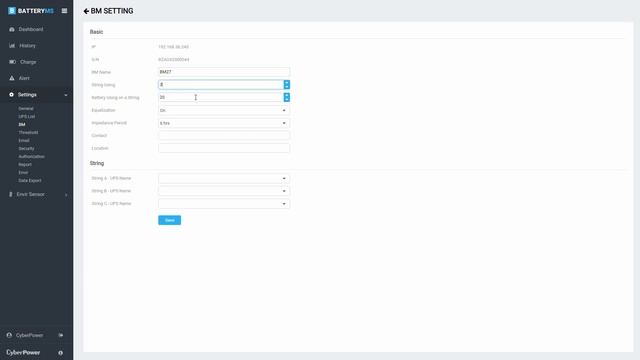
Task: Open the Equalization dropdown
Action: tap(224, 110)
